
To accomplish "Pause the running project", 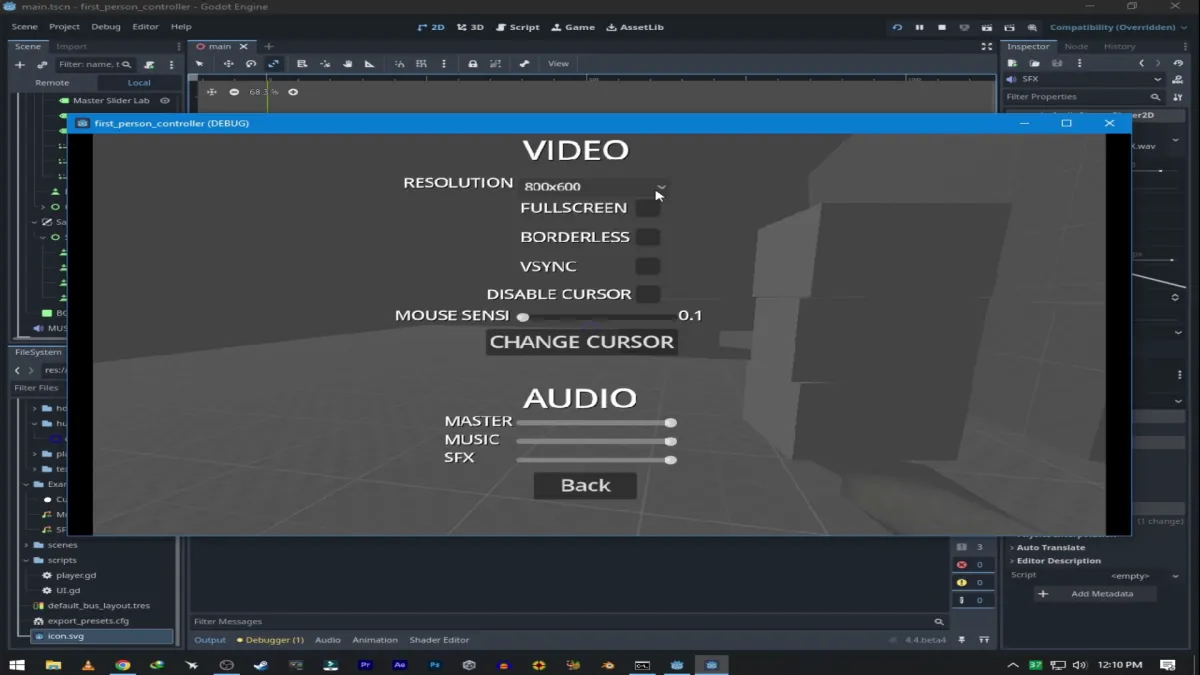I will (x=919, y=27).
